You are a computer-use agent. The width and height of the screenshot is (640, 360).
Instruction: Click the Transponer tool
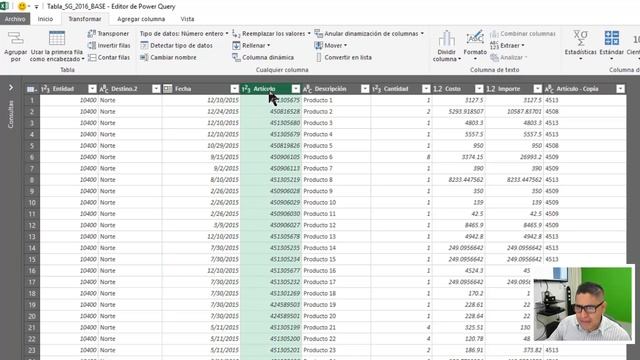coord(109,33)
